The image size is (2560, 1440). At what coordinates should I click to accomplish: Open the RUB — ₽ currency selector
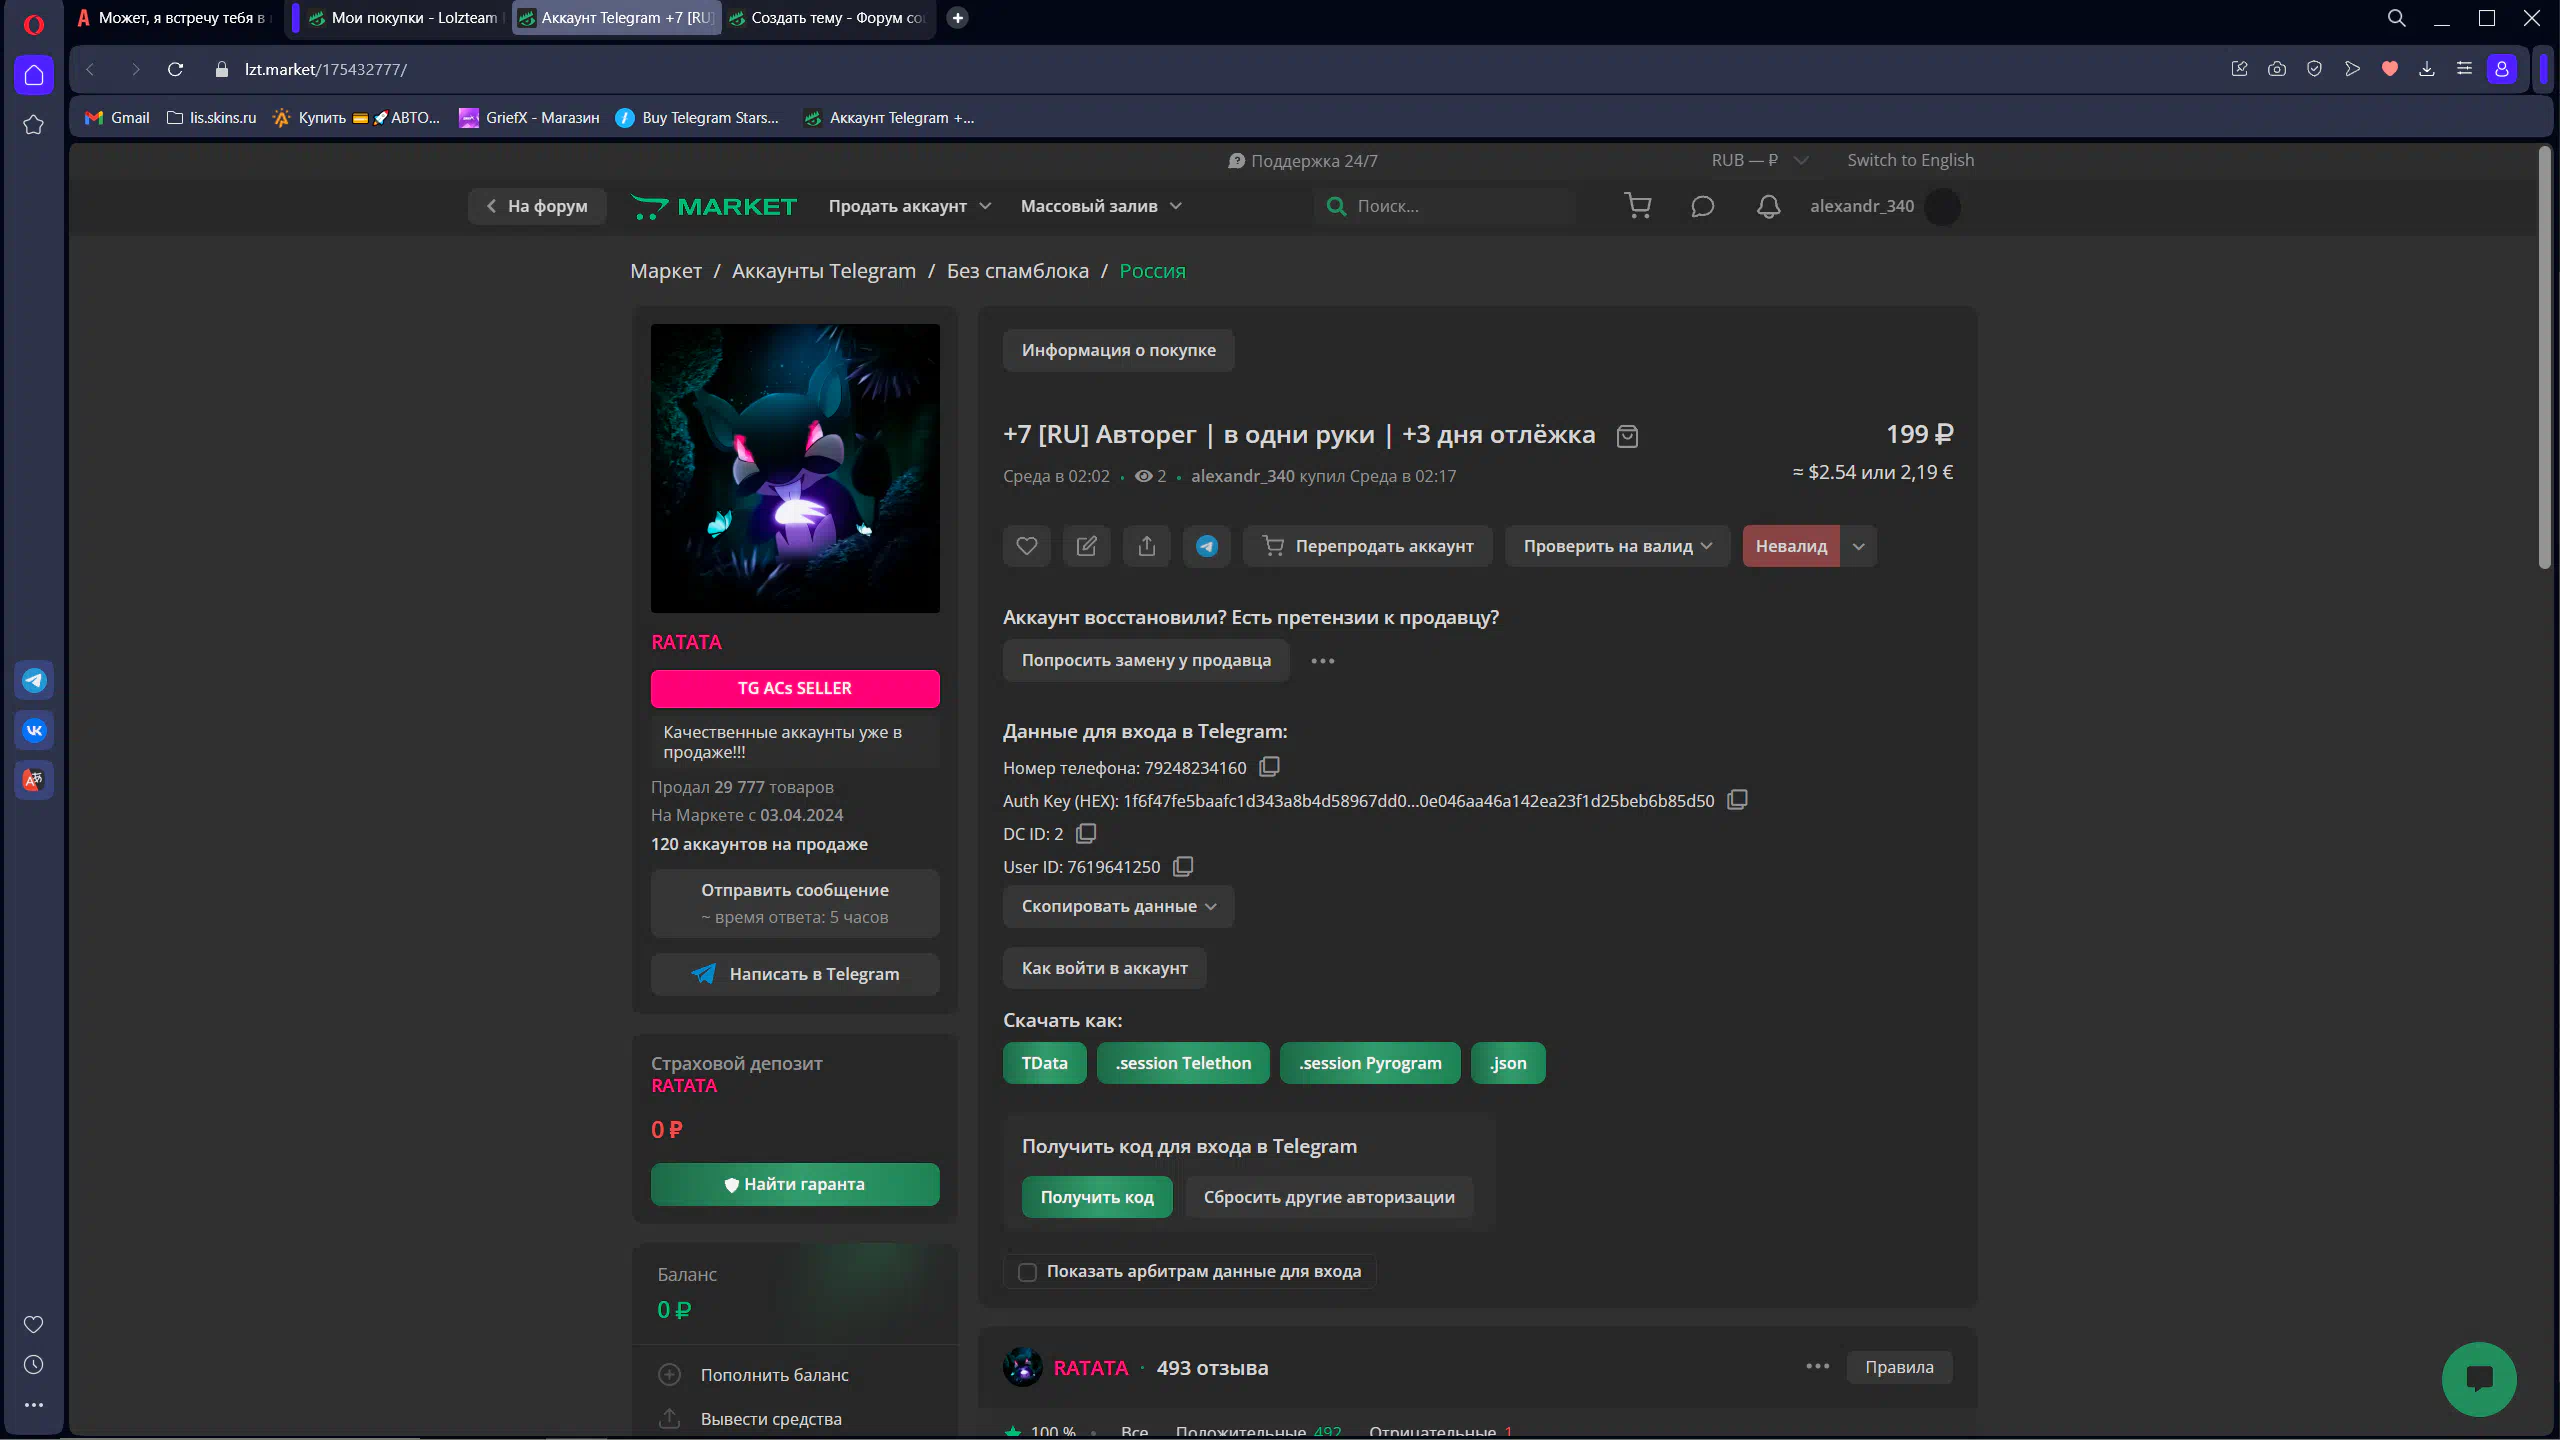(1759, 160)
